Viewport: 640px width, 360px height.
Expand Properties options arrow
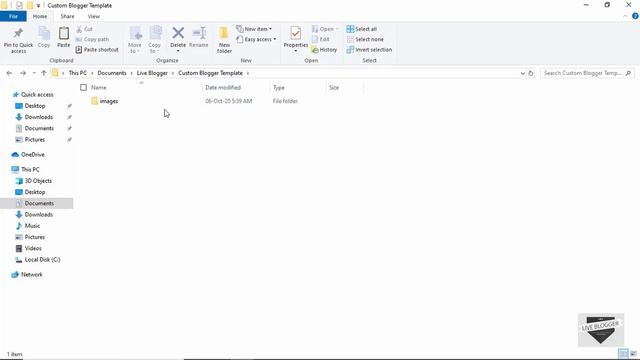296,51
